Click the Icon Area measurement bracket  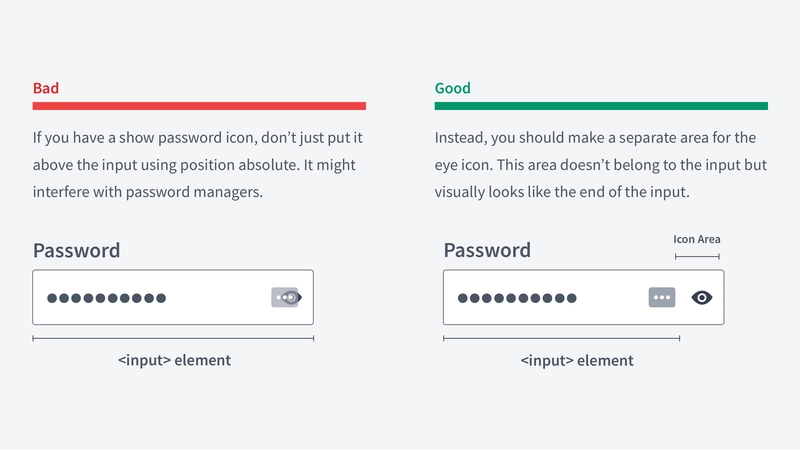click(x=697, y=257)
